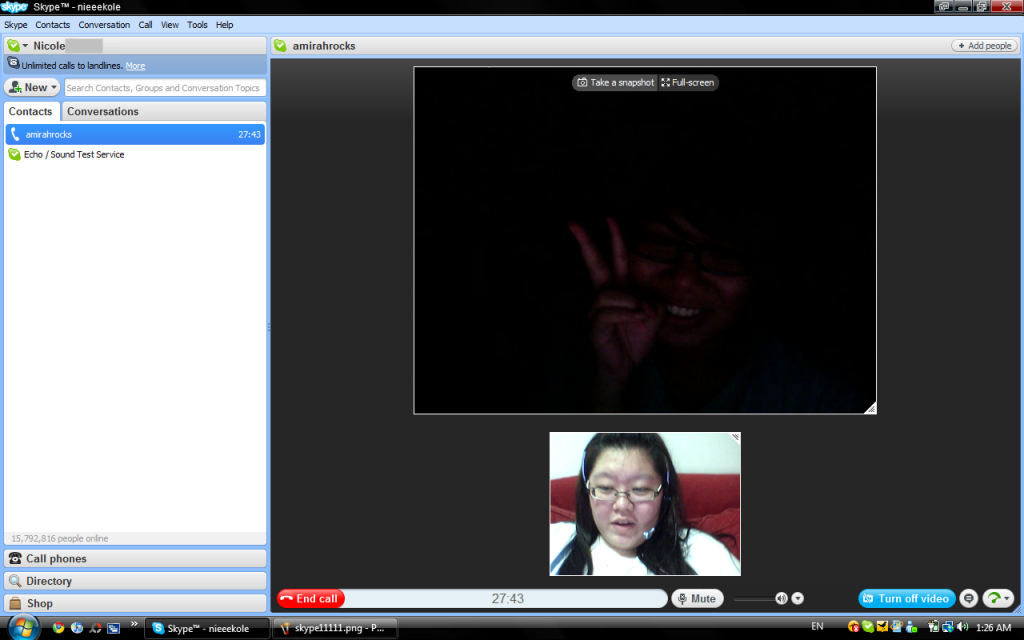Click the status icon beside amirahrocks header

tap(281, 46)
